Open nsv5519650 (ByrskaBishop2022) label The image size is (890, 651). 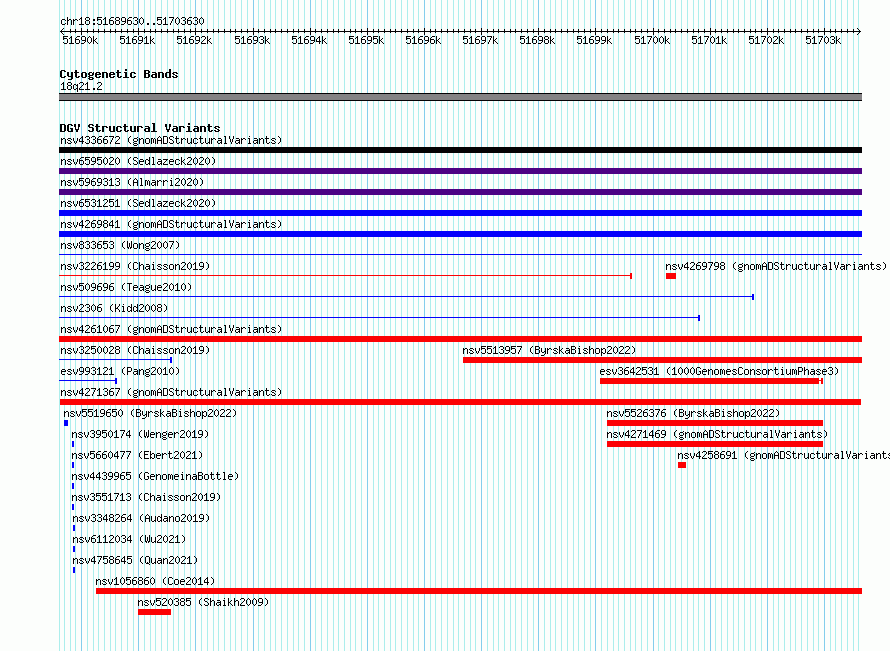(150, 413)
